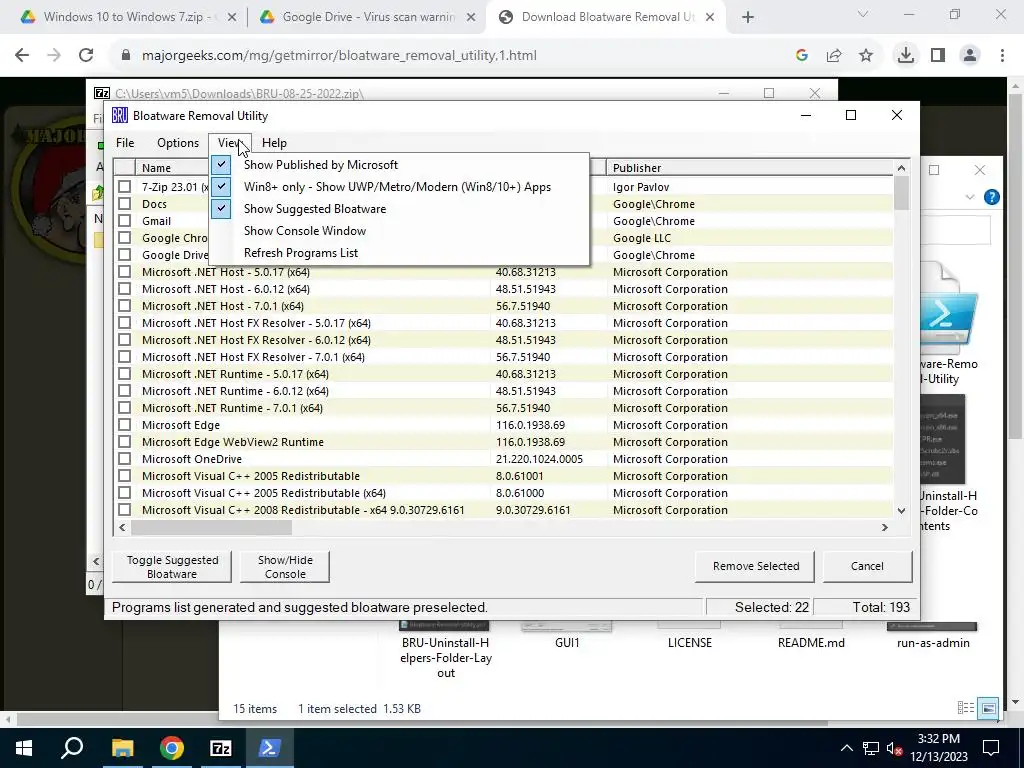This screenshot has height=768, width=1024.
Task: Click the muted volume tray icon
Action: pyautogui.click(x=894, y=748)
